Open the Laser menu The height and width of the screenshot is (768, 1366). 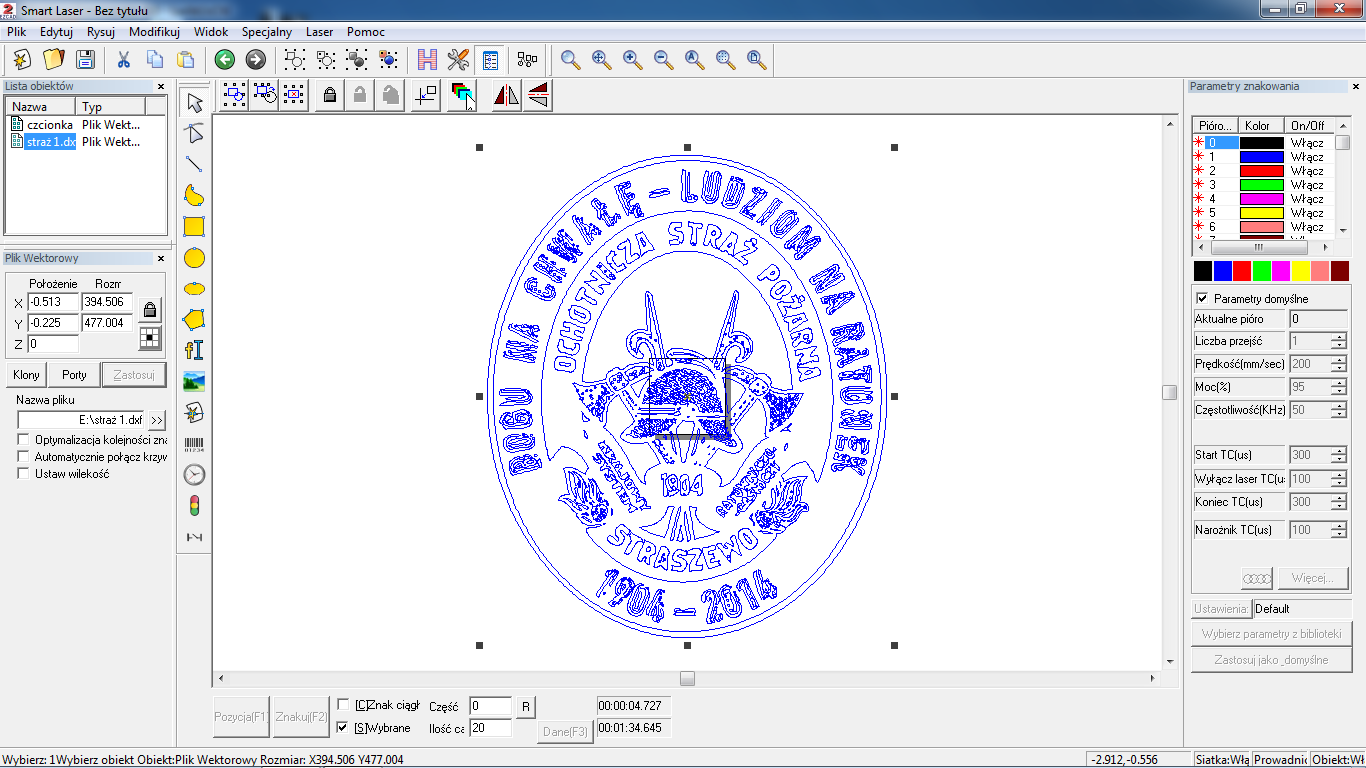(x=320, y=32)
